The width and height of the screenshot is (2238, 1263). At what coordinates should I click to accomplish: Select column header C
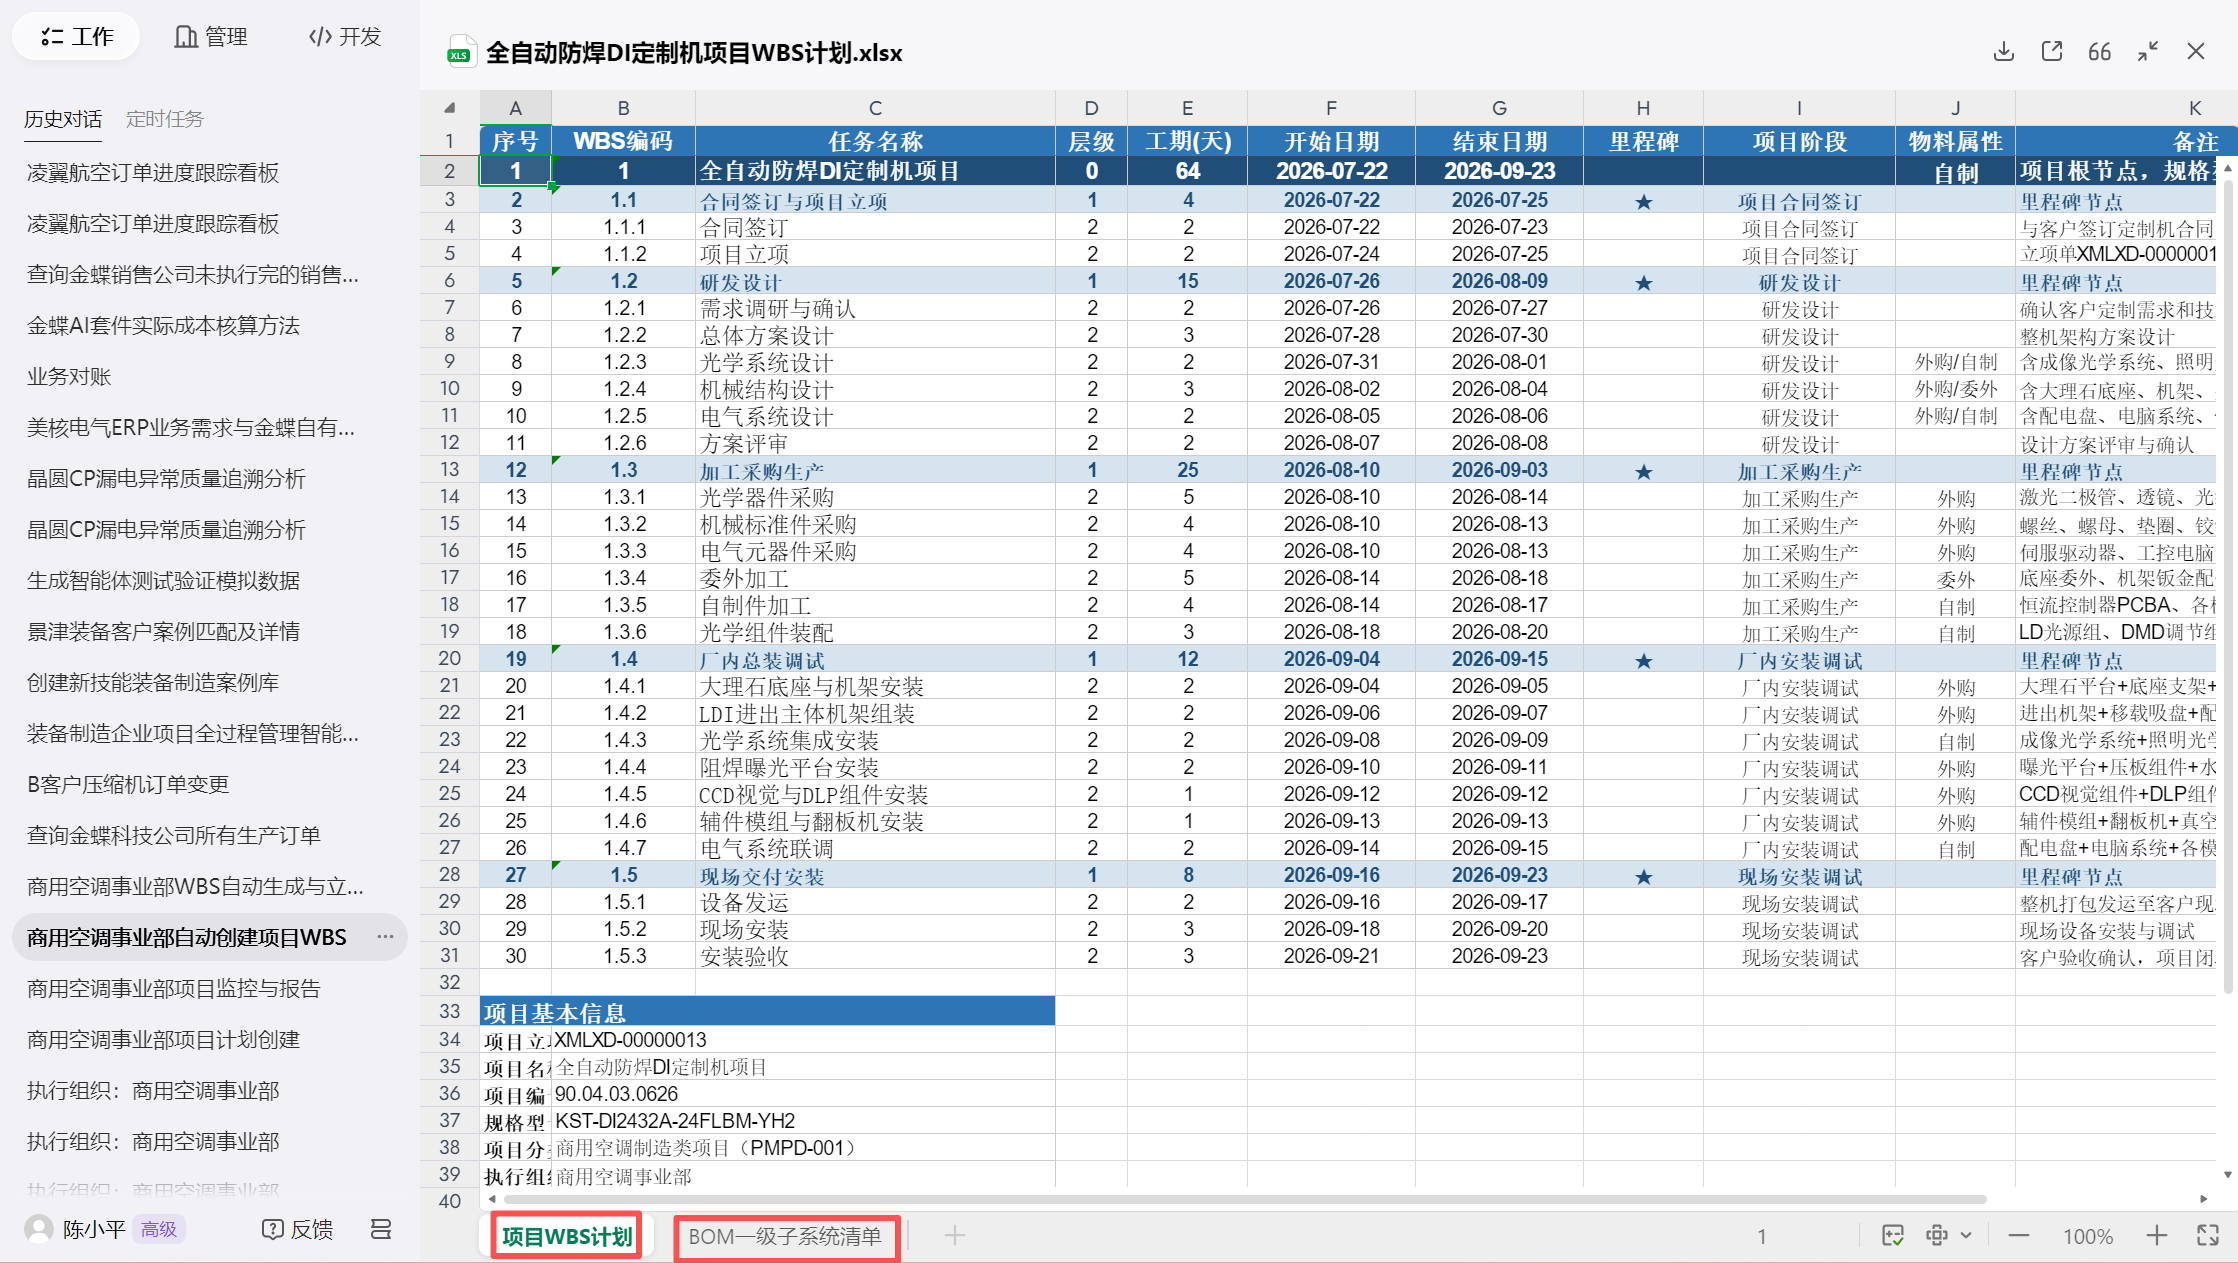point(875,108)
